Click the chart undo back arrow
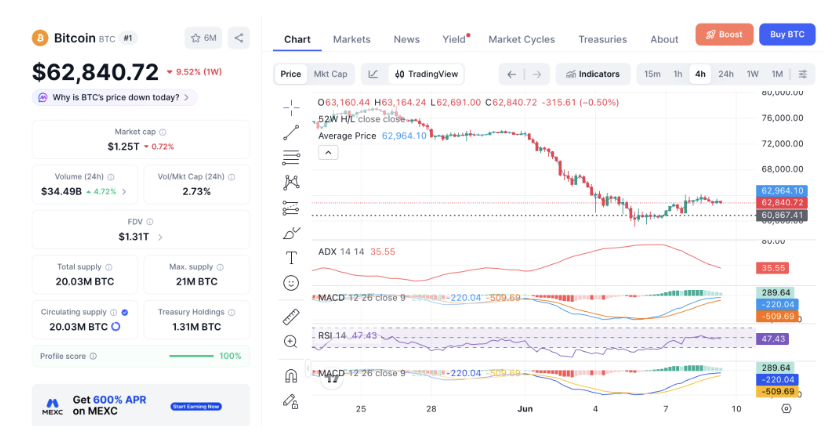826x446 pixels. [x=511, y=74]
